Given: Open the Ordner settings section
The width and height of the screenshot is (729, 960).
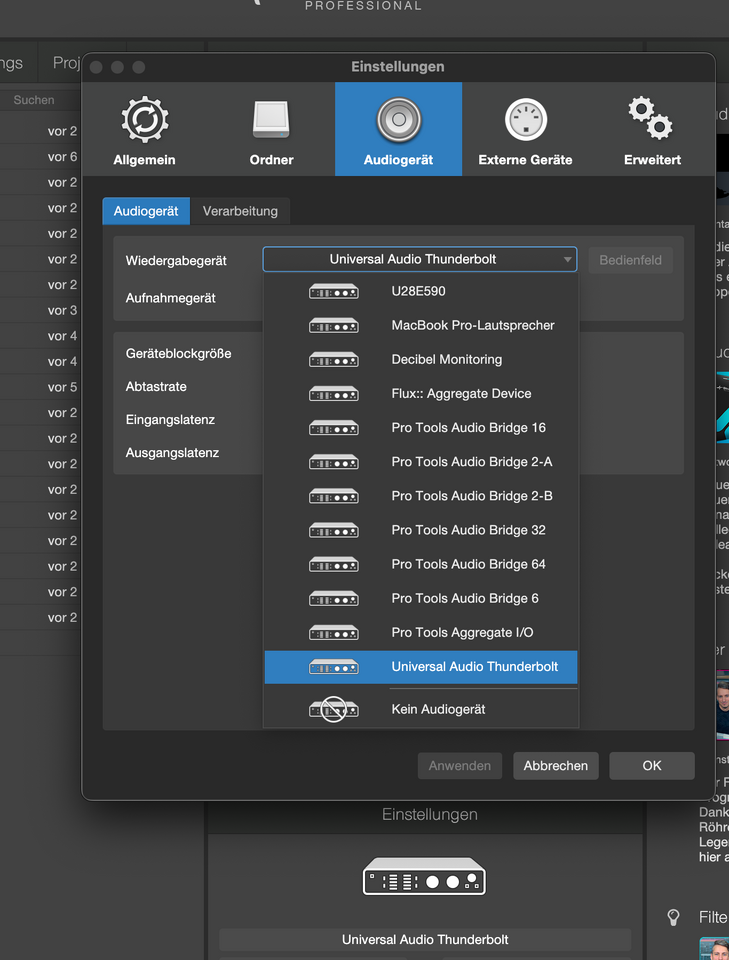Looking at the screenshot, I should [x=271, y=130].
